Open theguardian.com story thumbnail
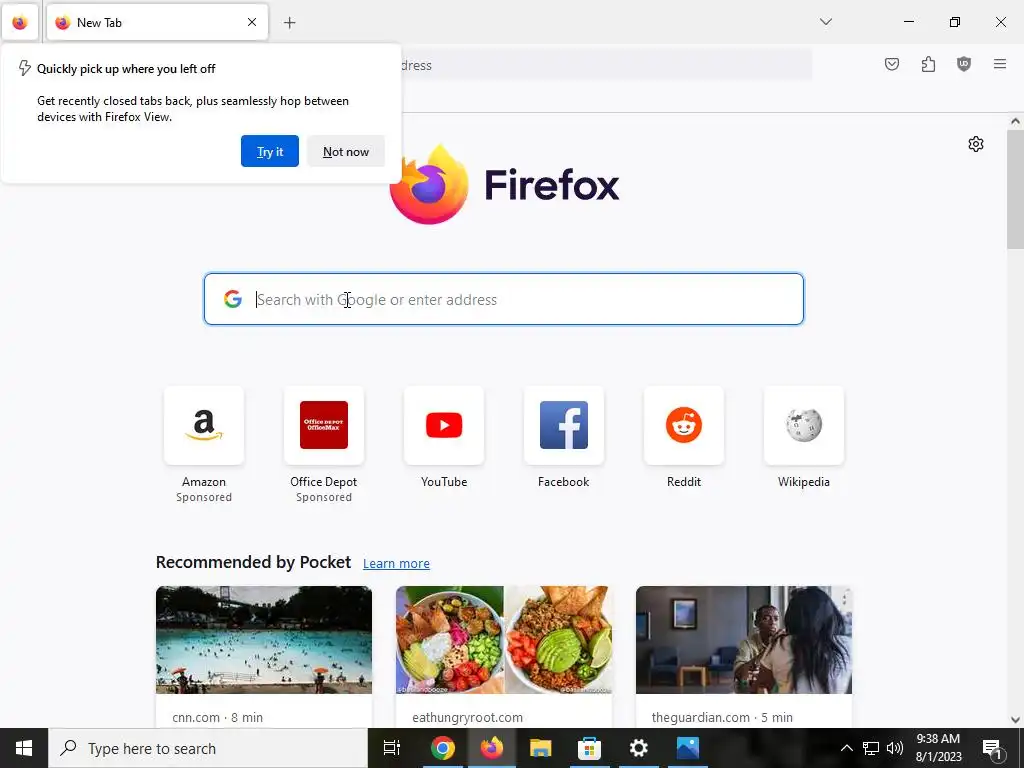Viewport: 1024px width, 768px height. pyautogui.click(x=744, y=639)
